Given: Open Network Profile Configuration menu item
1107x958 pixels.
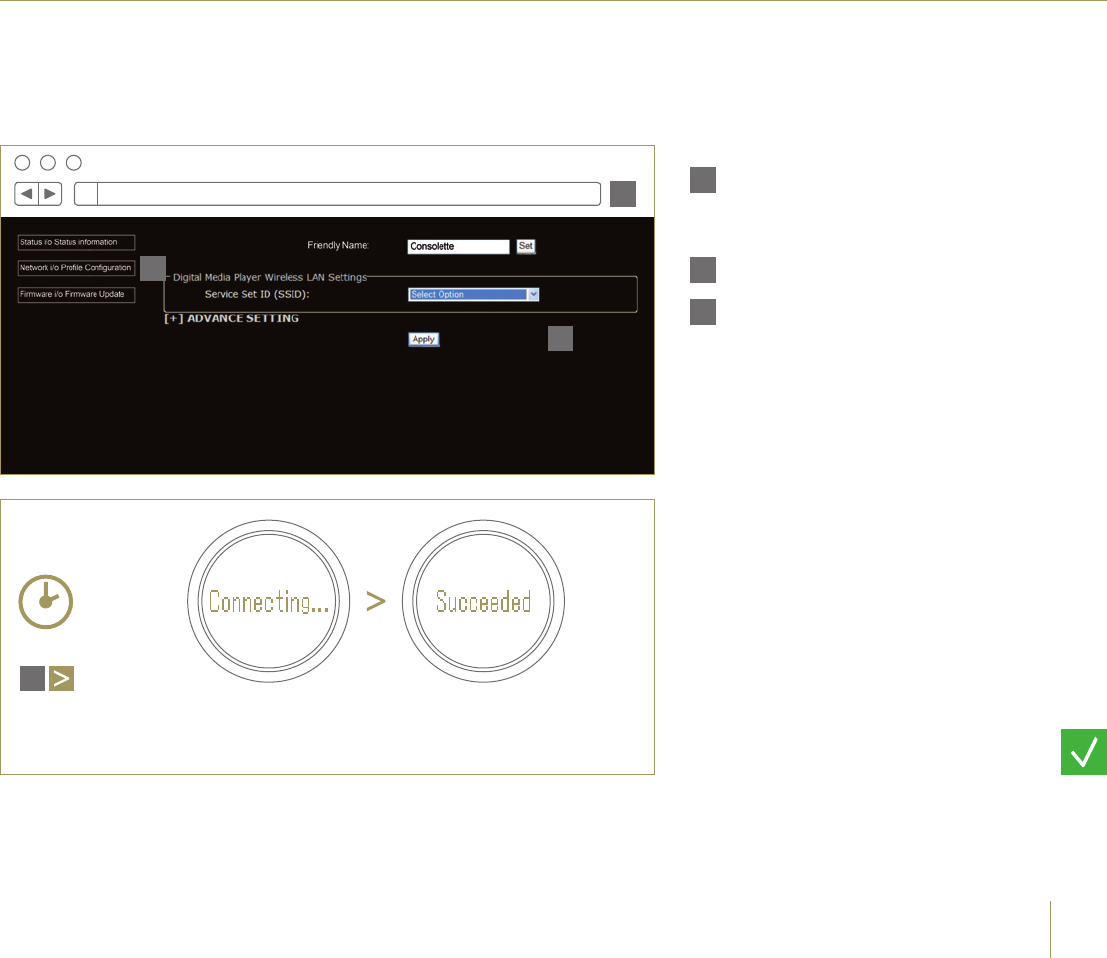Looking at the screenshot, I should [x=76, y=268].
